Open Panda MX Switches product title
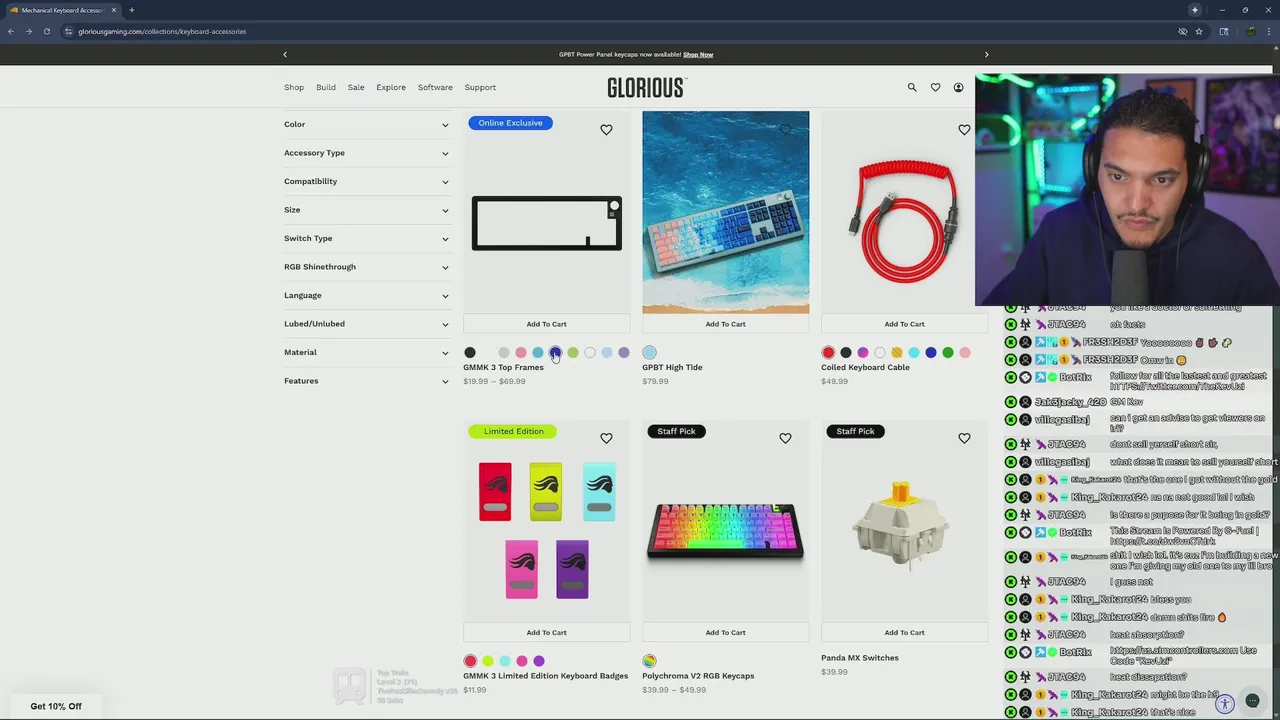 coord(860,658)
